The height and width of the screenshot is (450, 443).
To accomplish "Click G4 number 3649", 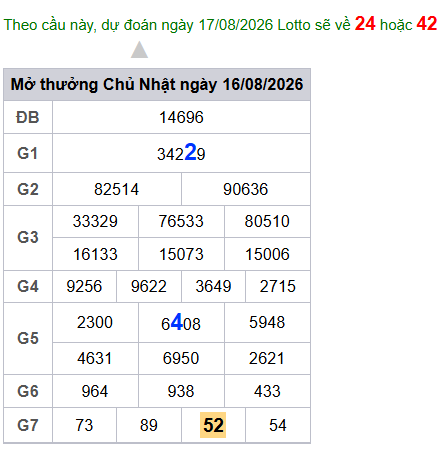I will 213,286.
